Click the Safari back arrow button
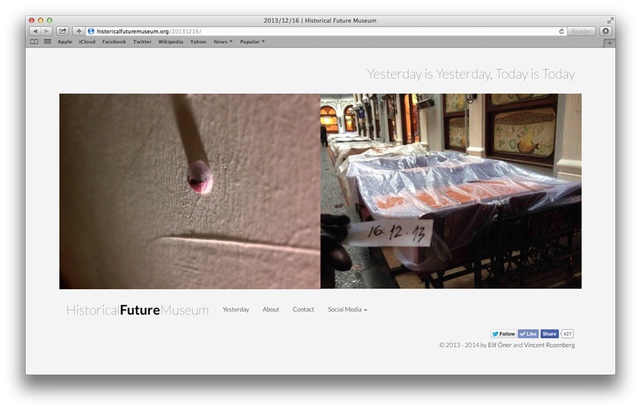This screenshot has width=640, height=410. coord(35,31)
